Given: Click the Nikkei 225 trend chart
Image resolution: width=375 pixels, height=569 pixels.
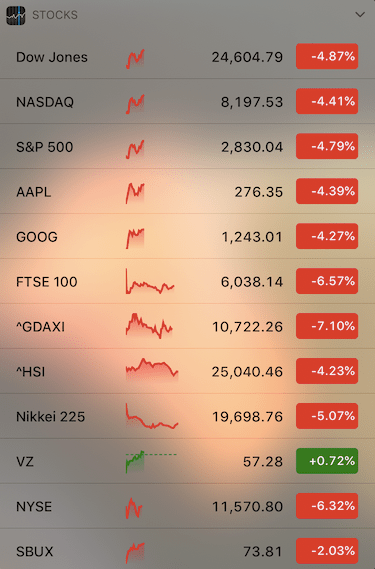Looking at the screenshot, I should tap(152, 416).
